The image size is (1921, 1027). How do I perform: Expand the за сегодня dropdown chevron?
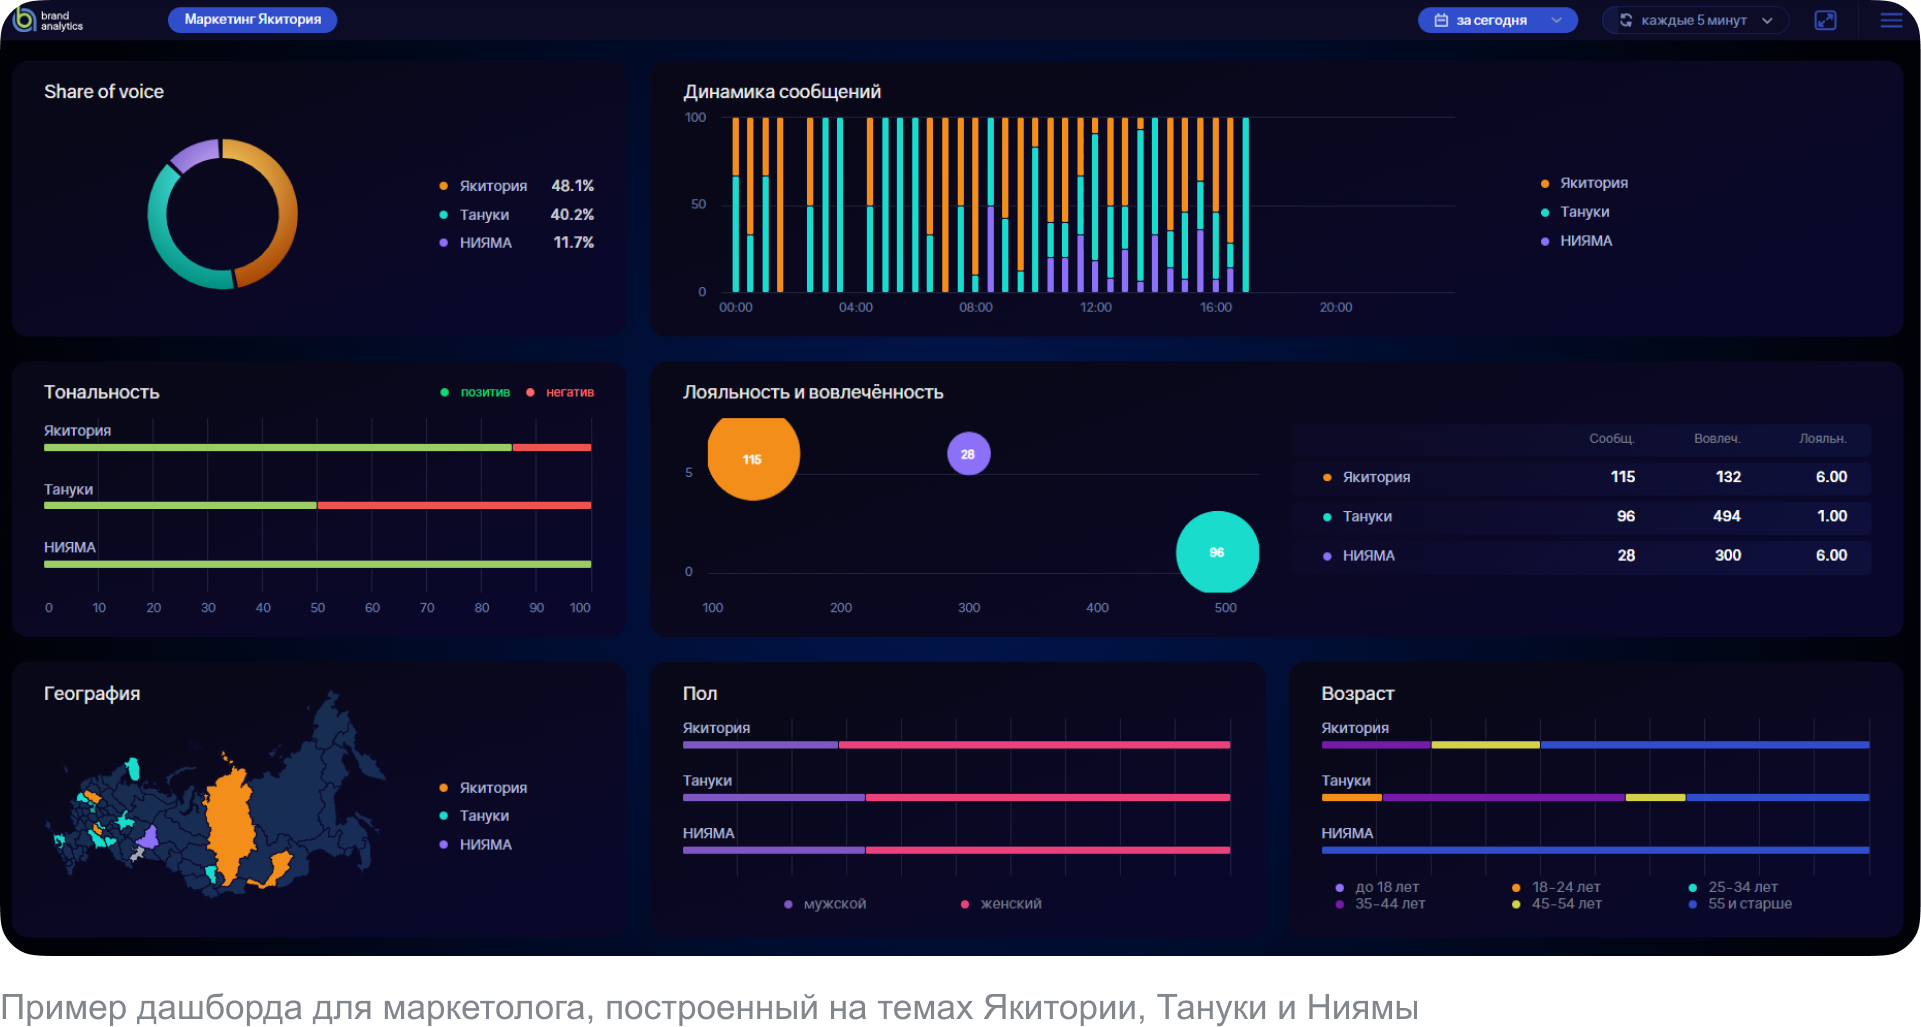click(x=1556, y=20)
